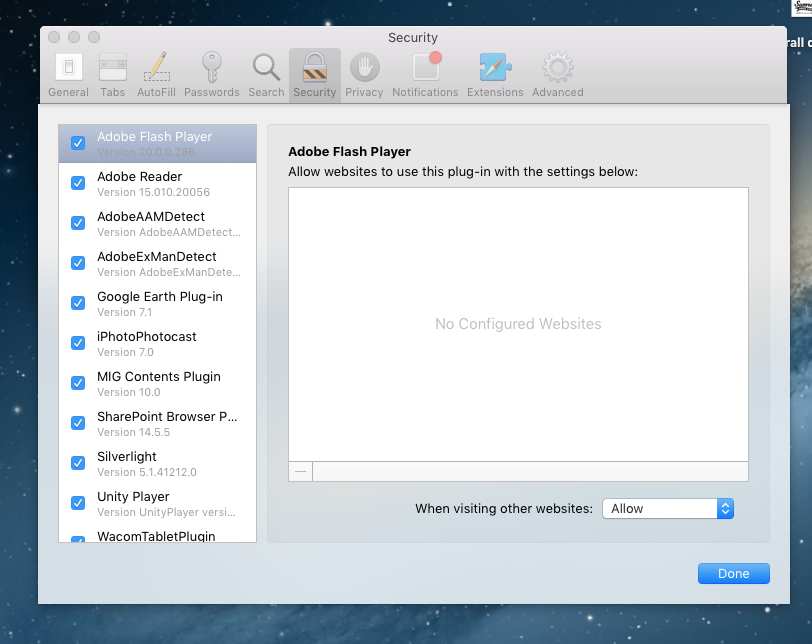Select Adobe Reader in the plug-in list
The height and width of the screenshot is (644, 812).
coord(157,184)
